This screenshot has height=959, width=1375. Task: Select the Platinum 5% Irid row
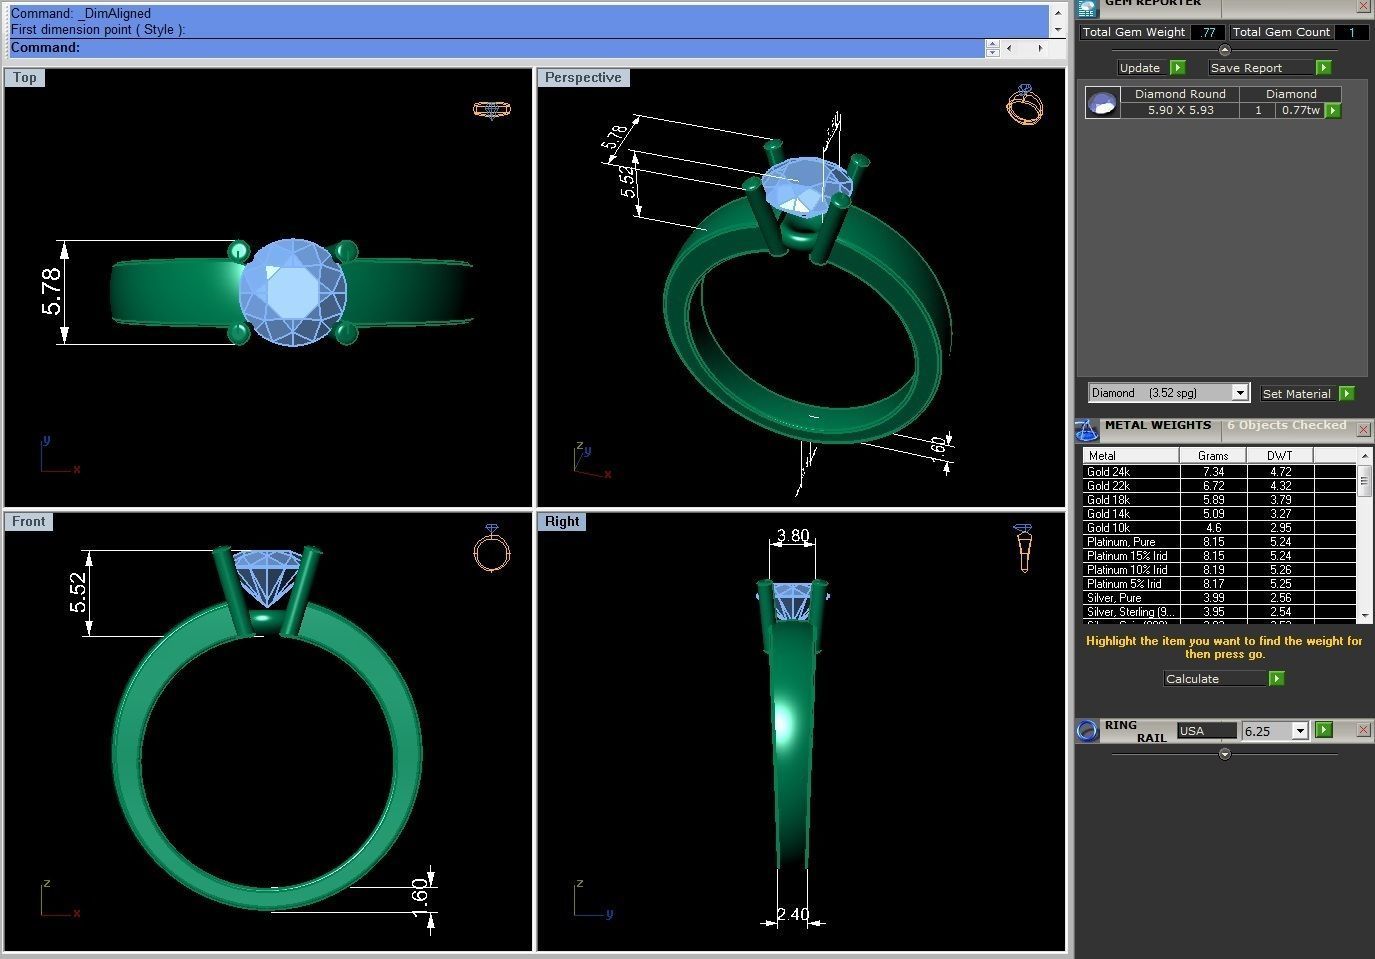[x=1219, y=584]
